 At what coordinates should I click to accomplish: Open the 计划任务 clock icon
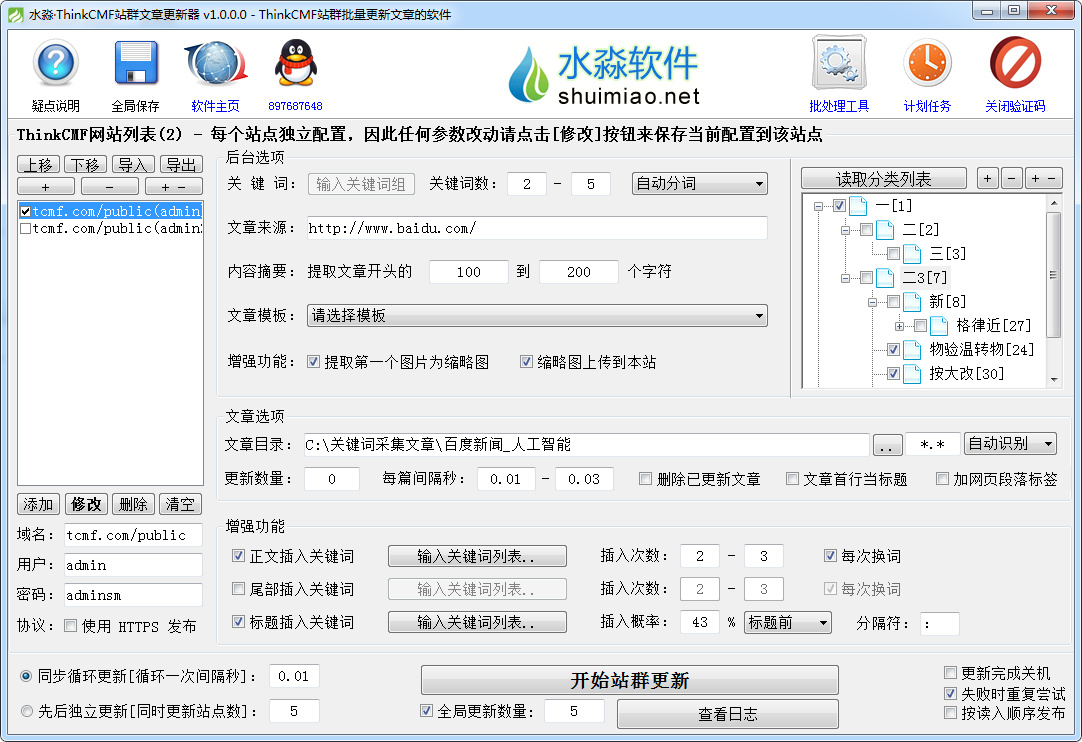927,64
